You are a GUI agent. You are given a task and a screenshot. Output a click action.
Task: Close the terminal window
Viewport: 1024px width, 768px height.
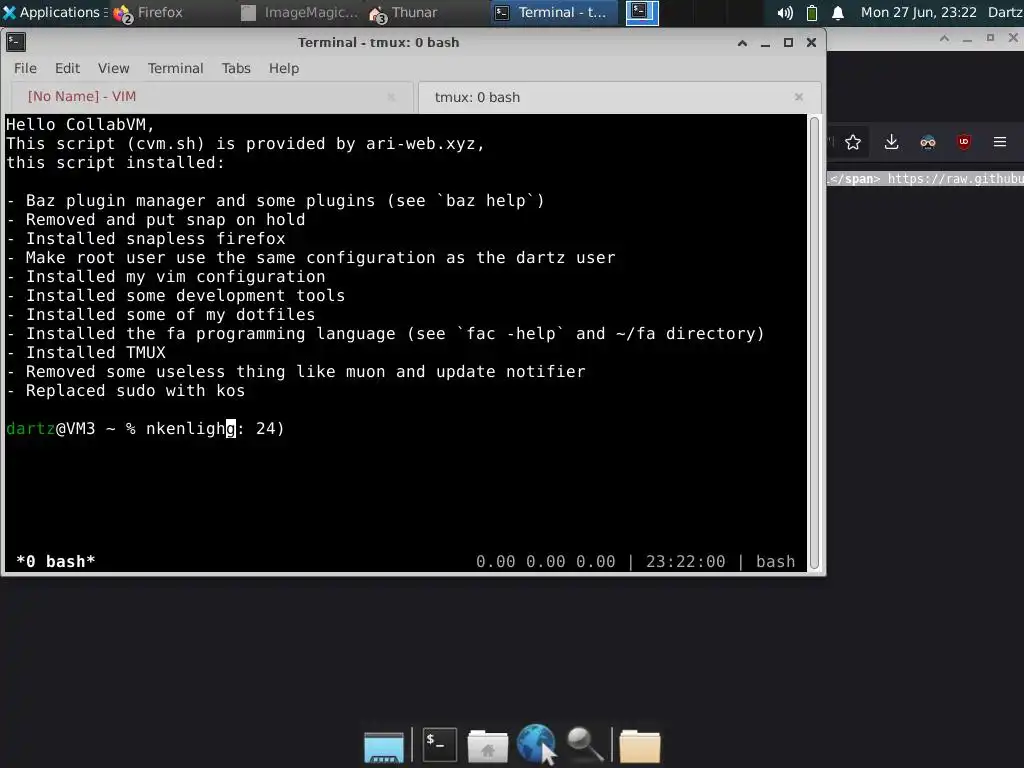click(x=811, y=43)
